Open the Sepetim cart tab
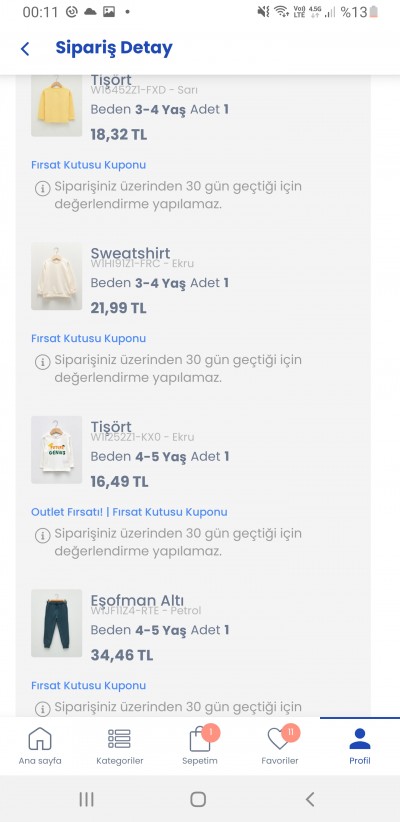Viewport: 400px width, 822px height. (x=200, y=745)
